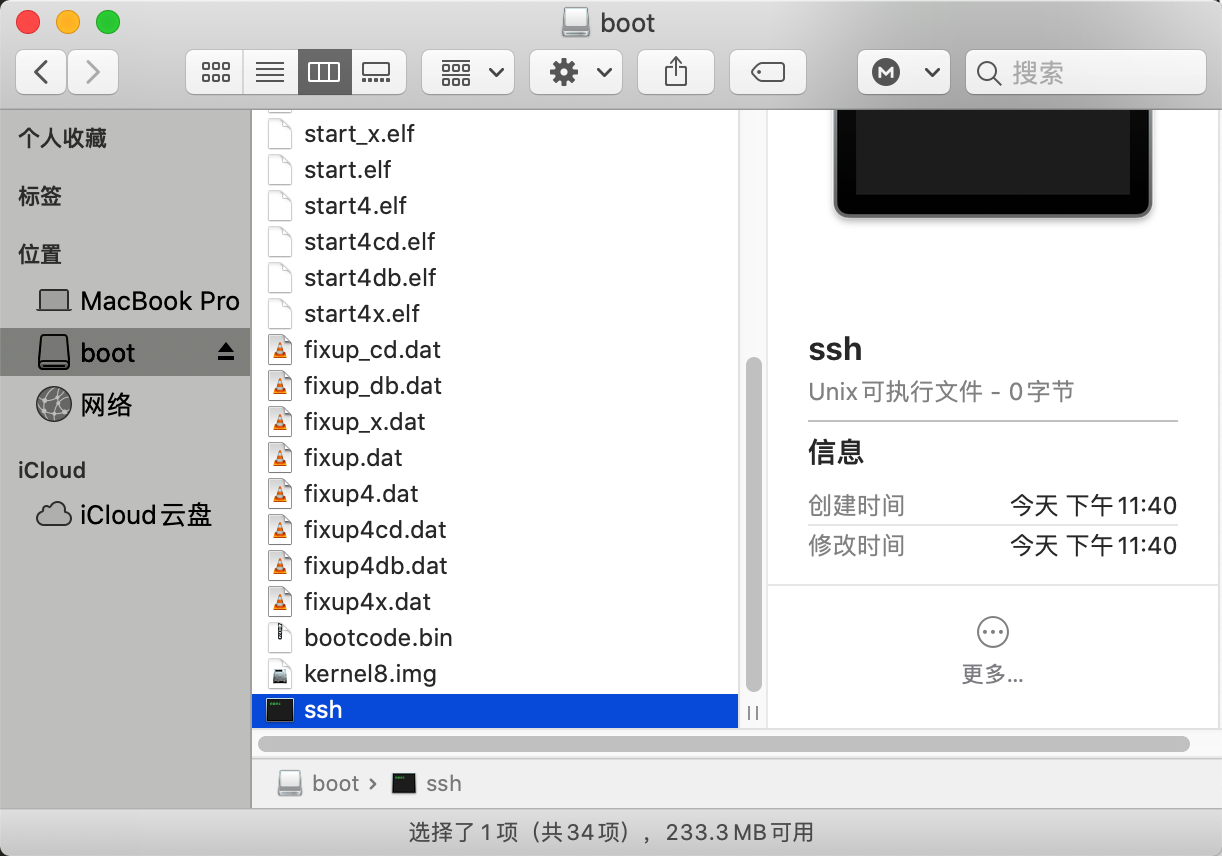Click the iCloud sidebar heading
1222x856 pixels.
[52, 470]
